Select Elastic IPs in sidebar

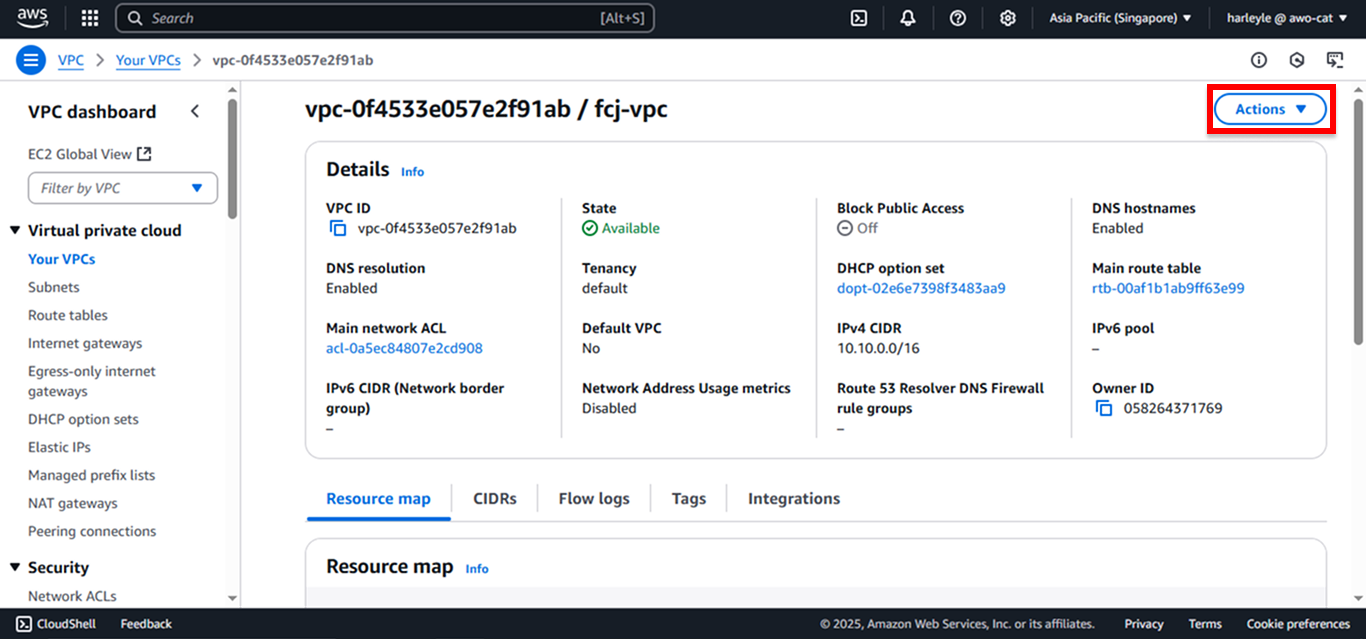point(60,447)
